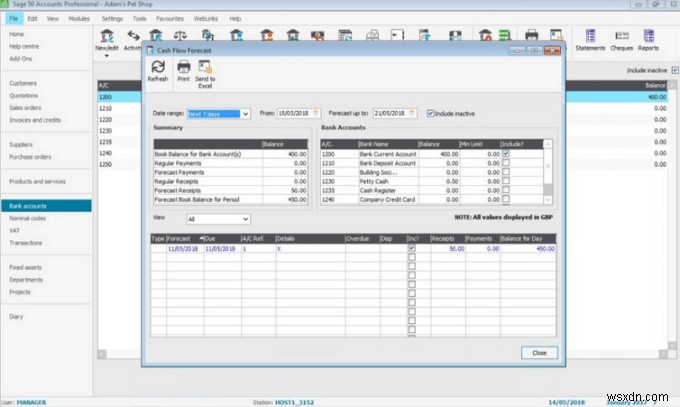Click the New/edit bank icon in main toolbar

tap(107, 36)
